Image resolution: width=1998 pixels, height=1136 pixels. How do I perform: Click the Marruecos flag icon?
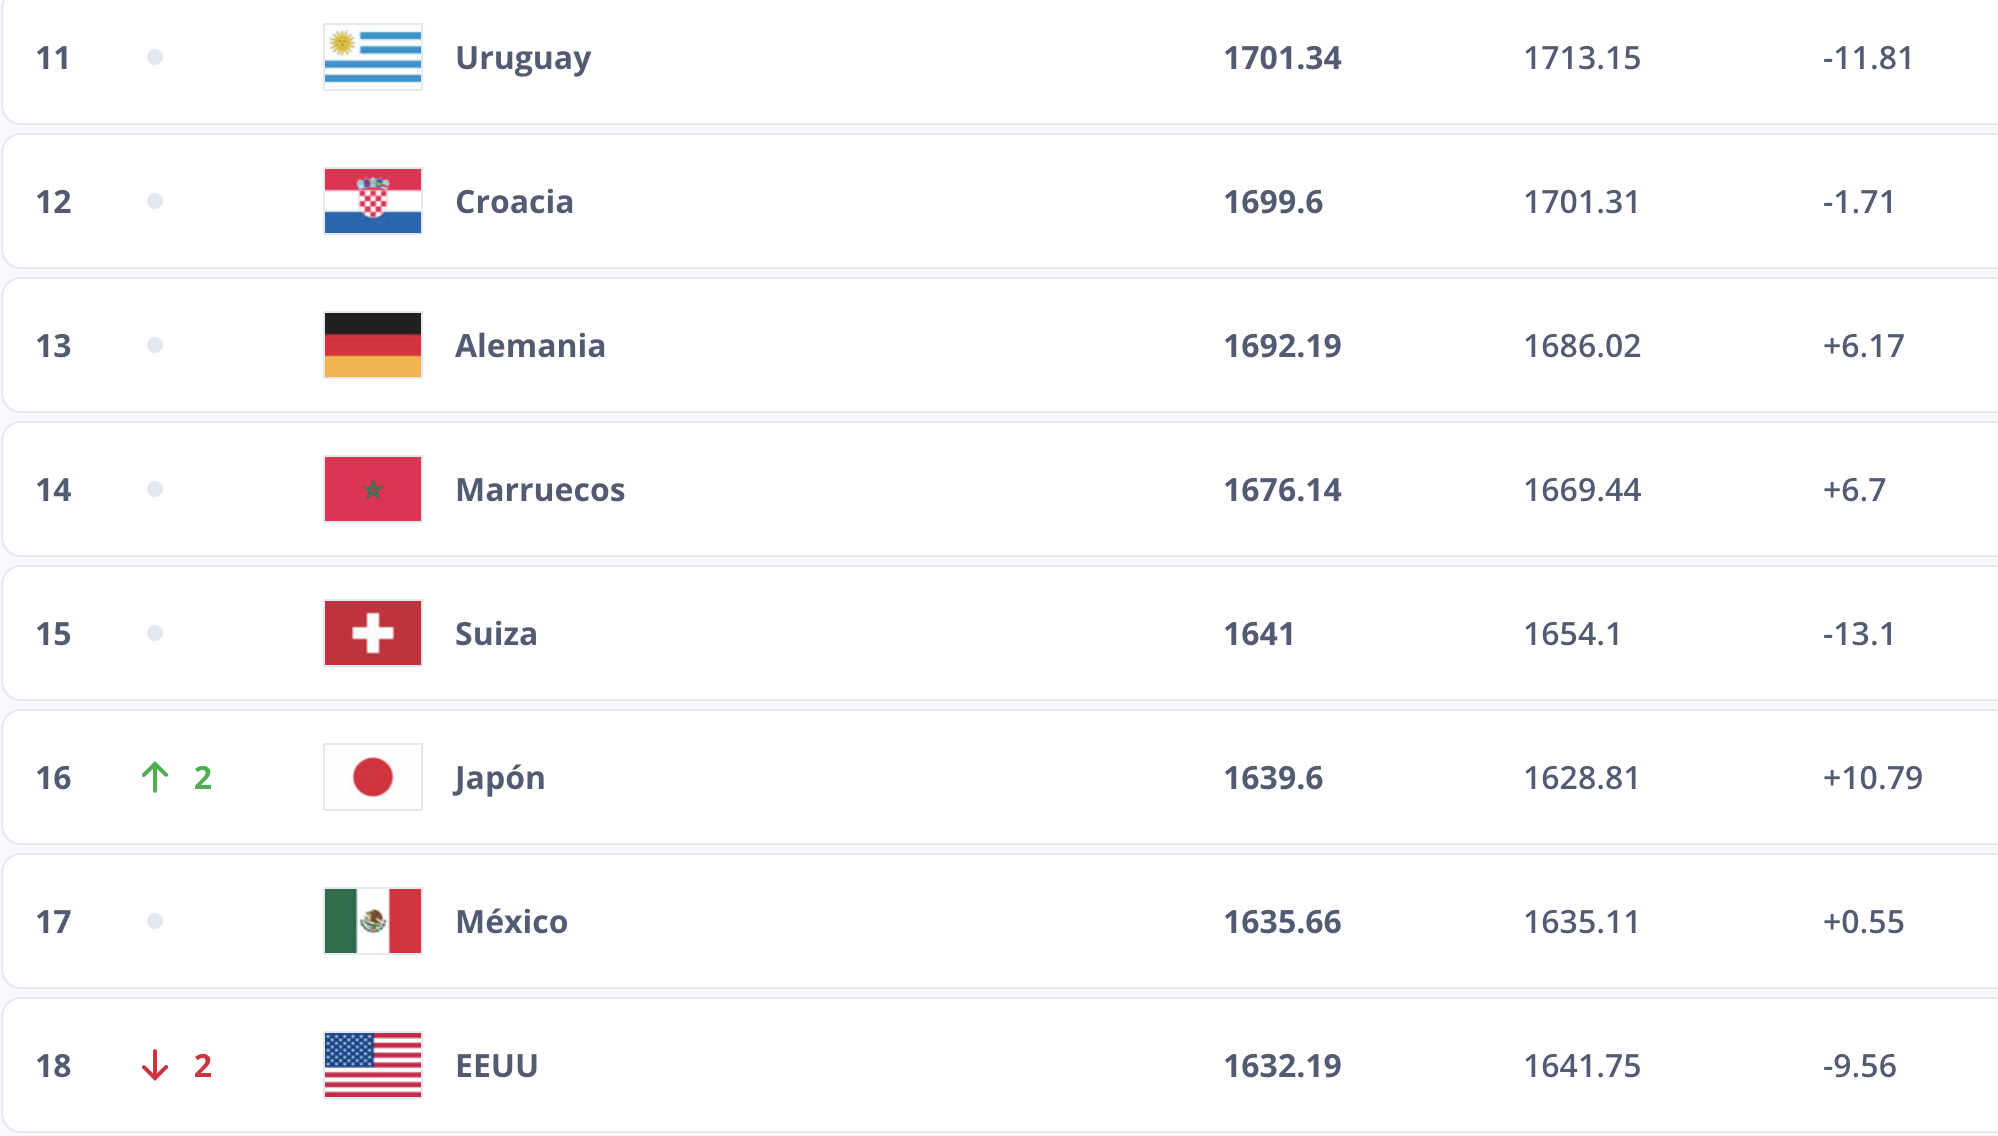(x=373, y=489)
